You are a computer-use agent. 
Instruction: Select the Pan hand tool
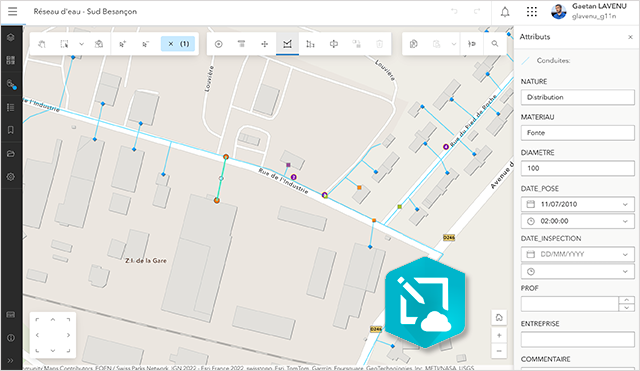pyautogui.click(x=42, y=44)
